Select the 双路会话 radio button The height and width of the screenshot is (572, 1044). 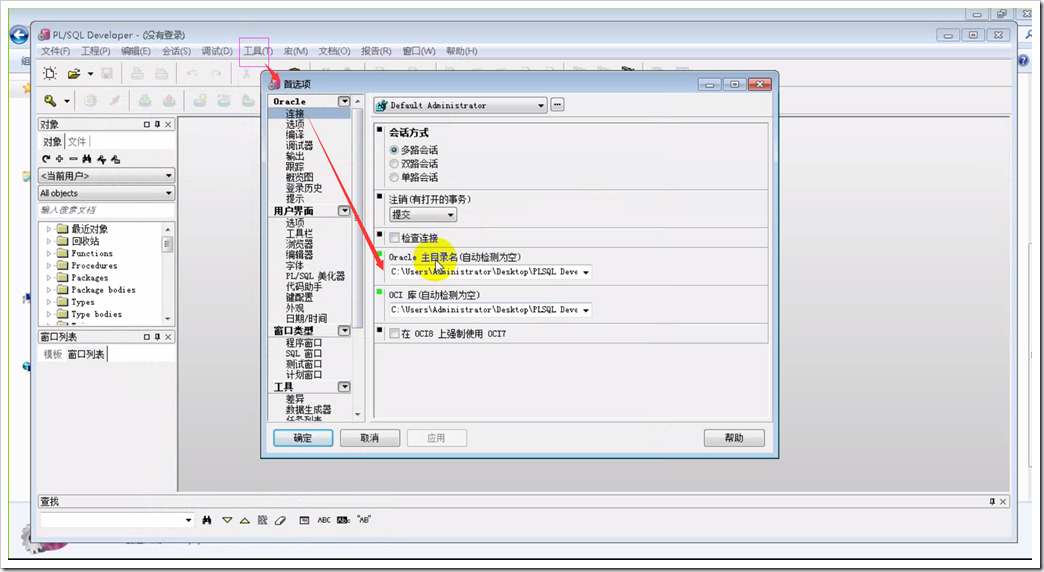(x=394, y=164)
